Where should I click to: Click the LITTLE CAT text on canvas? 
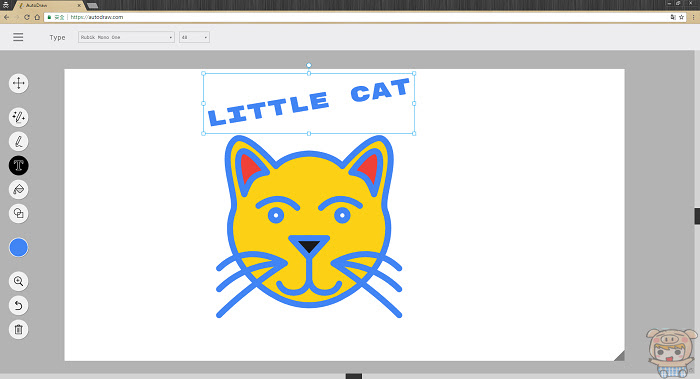(x=308, y=103)
